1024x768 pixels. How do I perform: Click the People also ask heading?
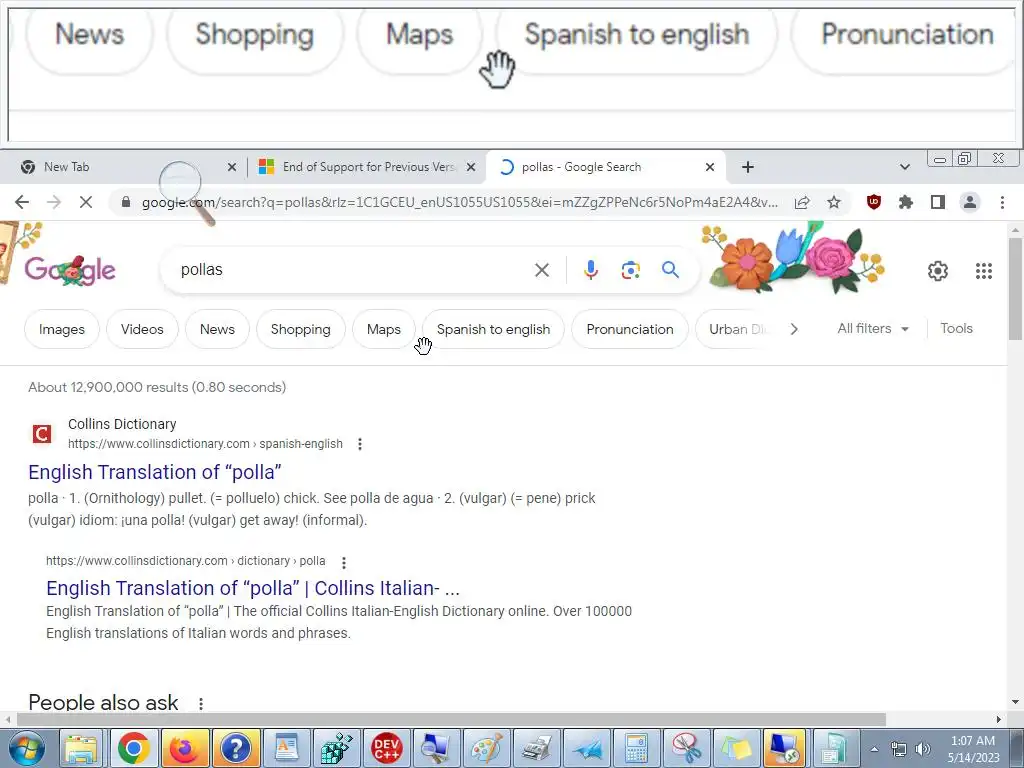(103, 703)
